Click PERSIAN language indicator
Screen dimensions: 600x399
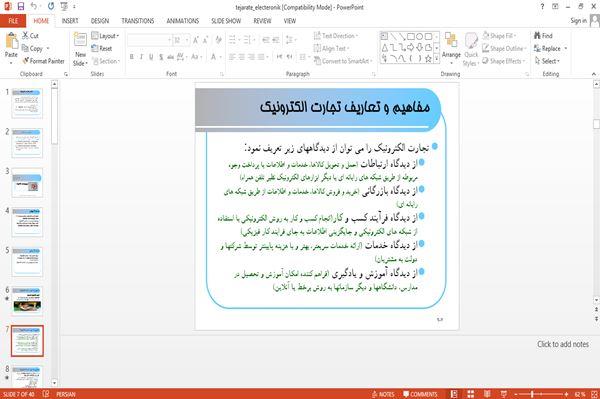66,394
